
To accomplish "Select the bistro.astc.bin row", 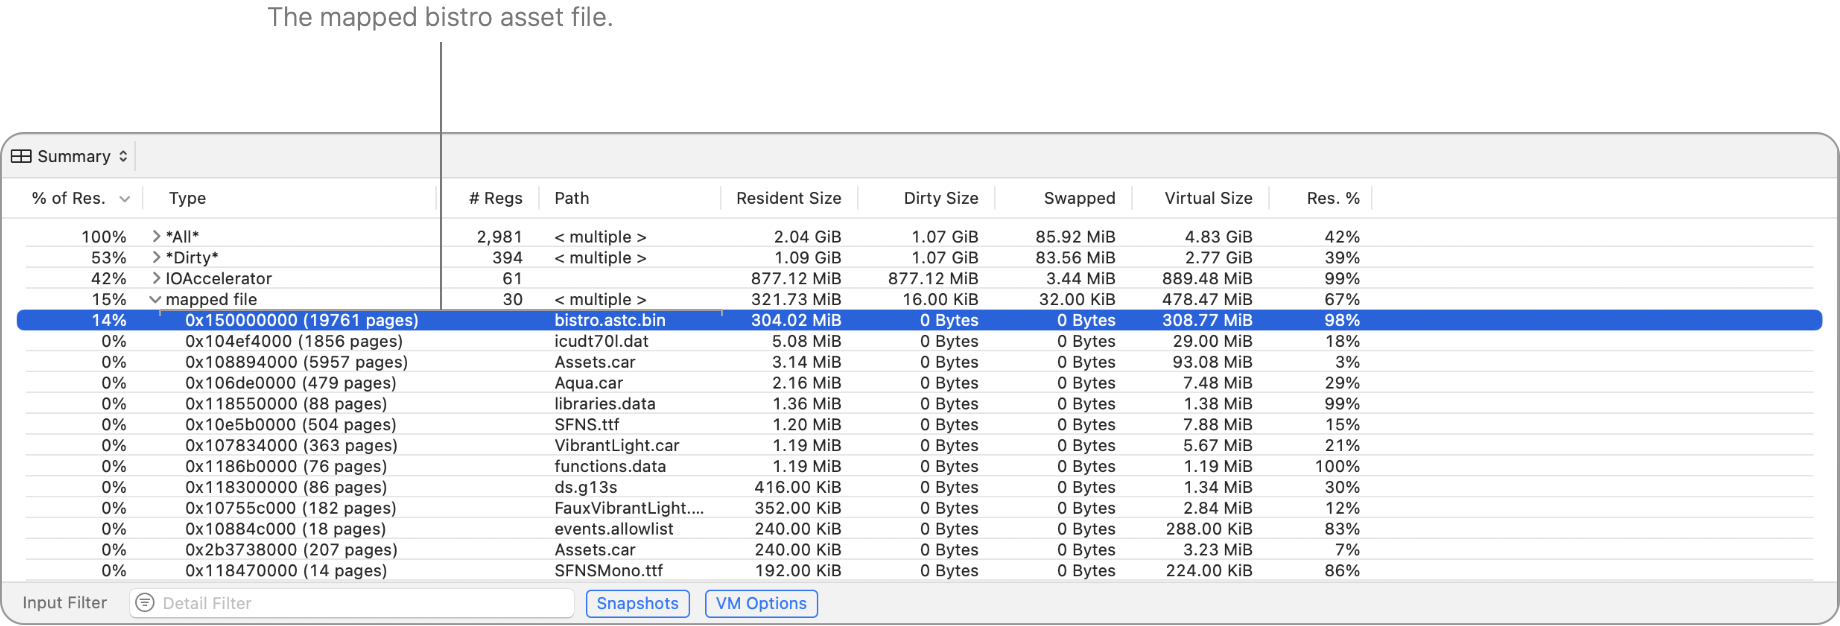I will tap(609, 321).
